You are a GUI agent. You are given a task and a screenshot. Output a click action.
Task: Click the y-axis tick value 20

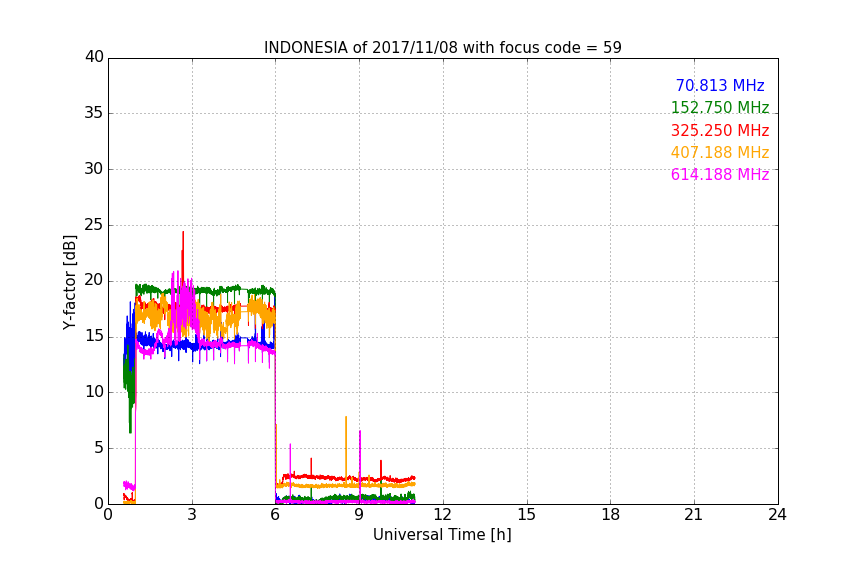[x=94, y=280]
